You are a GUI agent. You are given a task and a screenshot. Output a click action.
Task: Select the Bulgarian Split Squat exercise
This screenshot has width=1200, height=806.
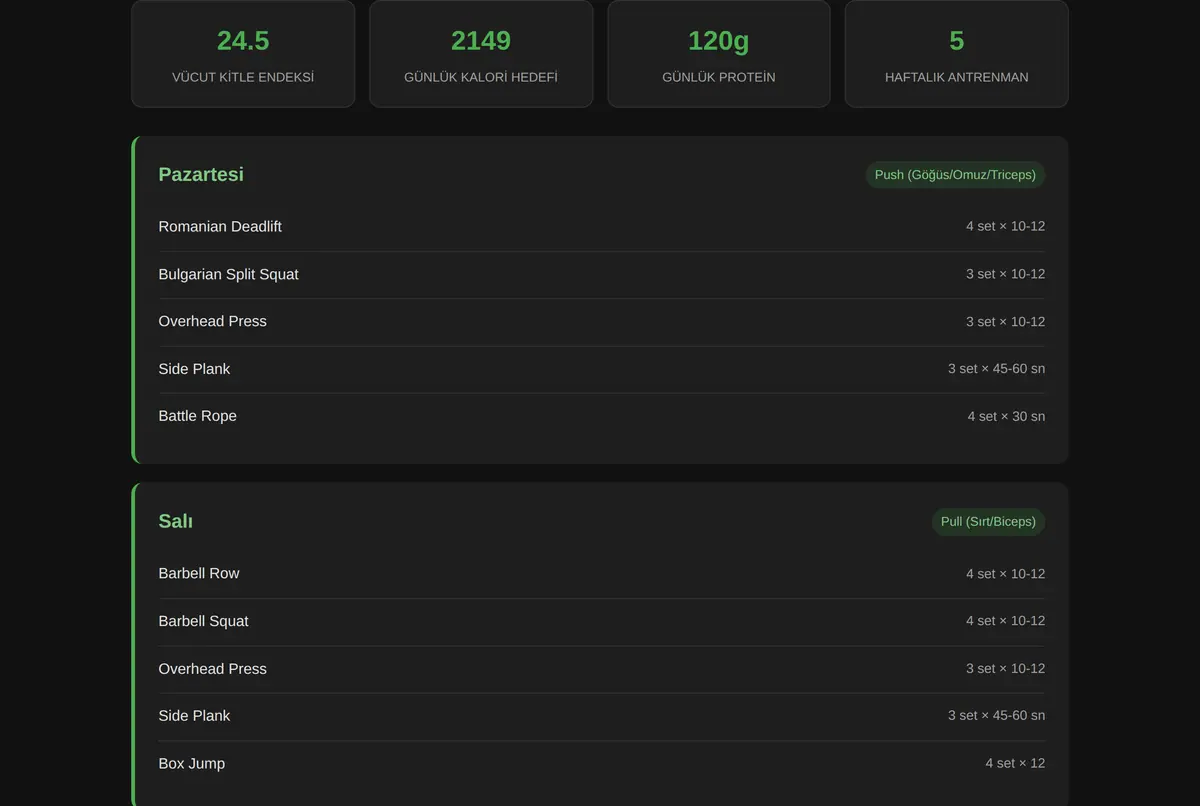point(228,274)
